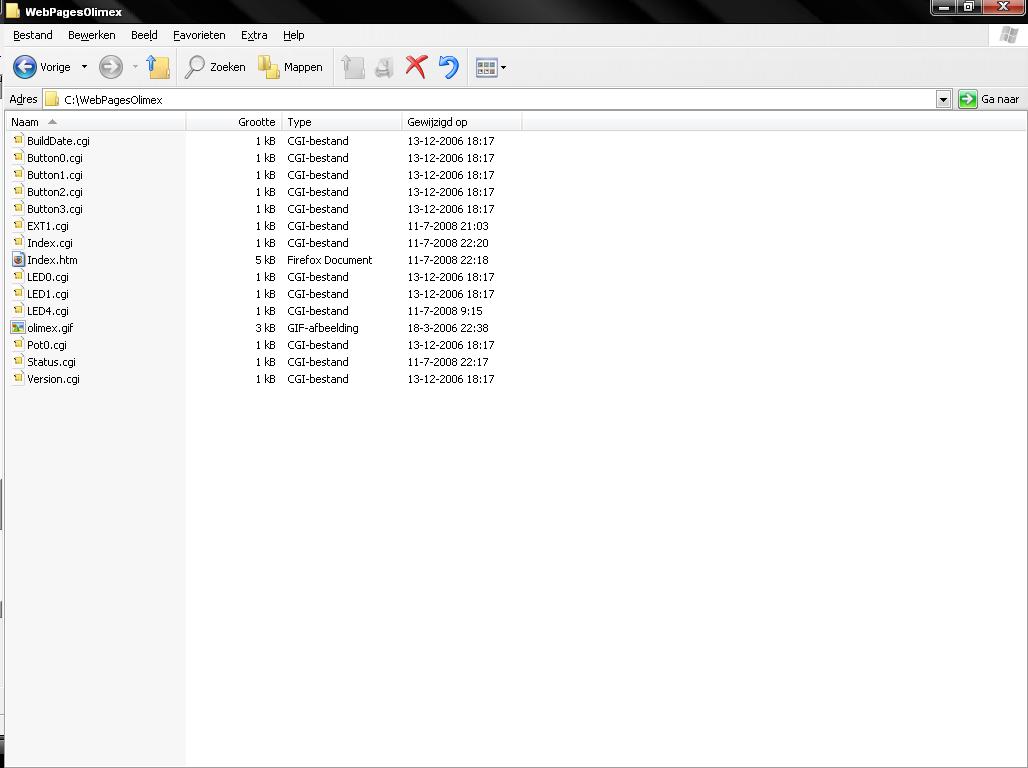Click the folder Up one level icon
This screenshot has width=1028, height=768.
pyautogui.click(x=158, y=67)
